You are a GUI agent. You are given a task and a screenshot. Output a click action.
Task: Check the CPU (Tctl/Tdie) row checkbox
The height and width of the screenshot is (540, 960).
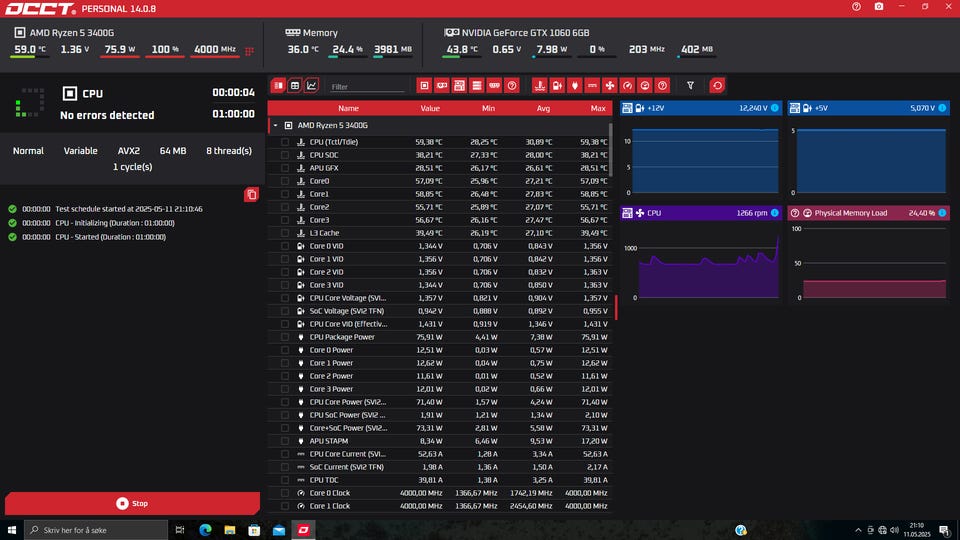coord(285,142)
